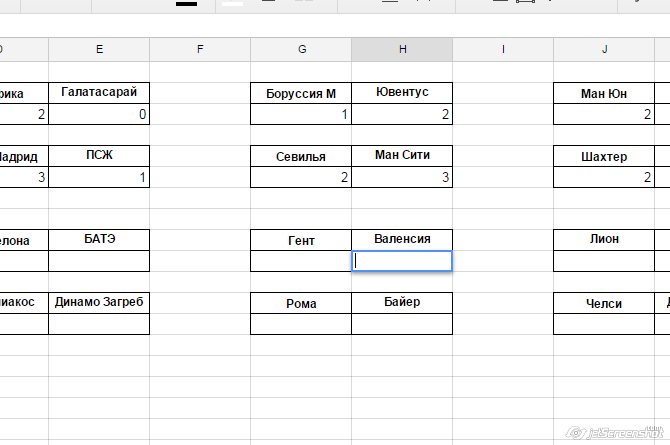Click the column H header
The height and width of the screenshot is (445, 670).
pyautogui.click(x=402, y=49)
